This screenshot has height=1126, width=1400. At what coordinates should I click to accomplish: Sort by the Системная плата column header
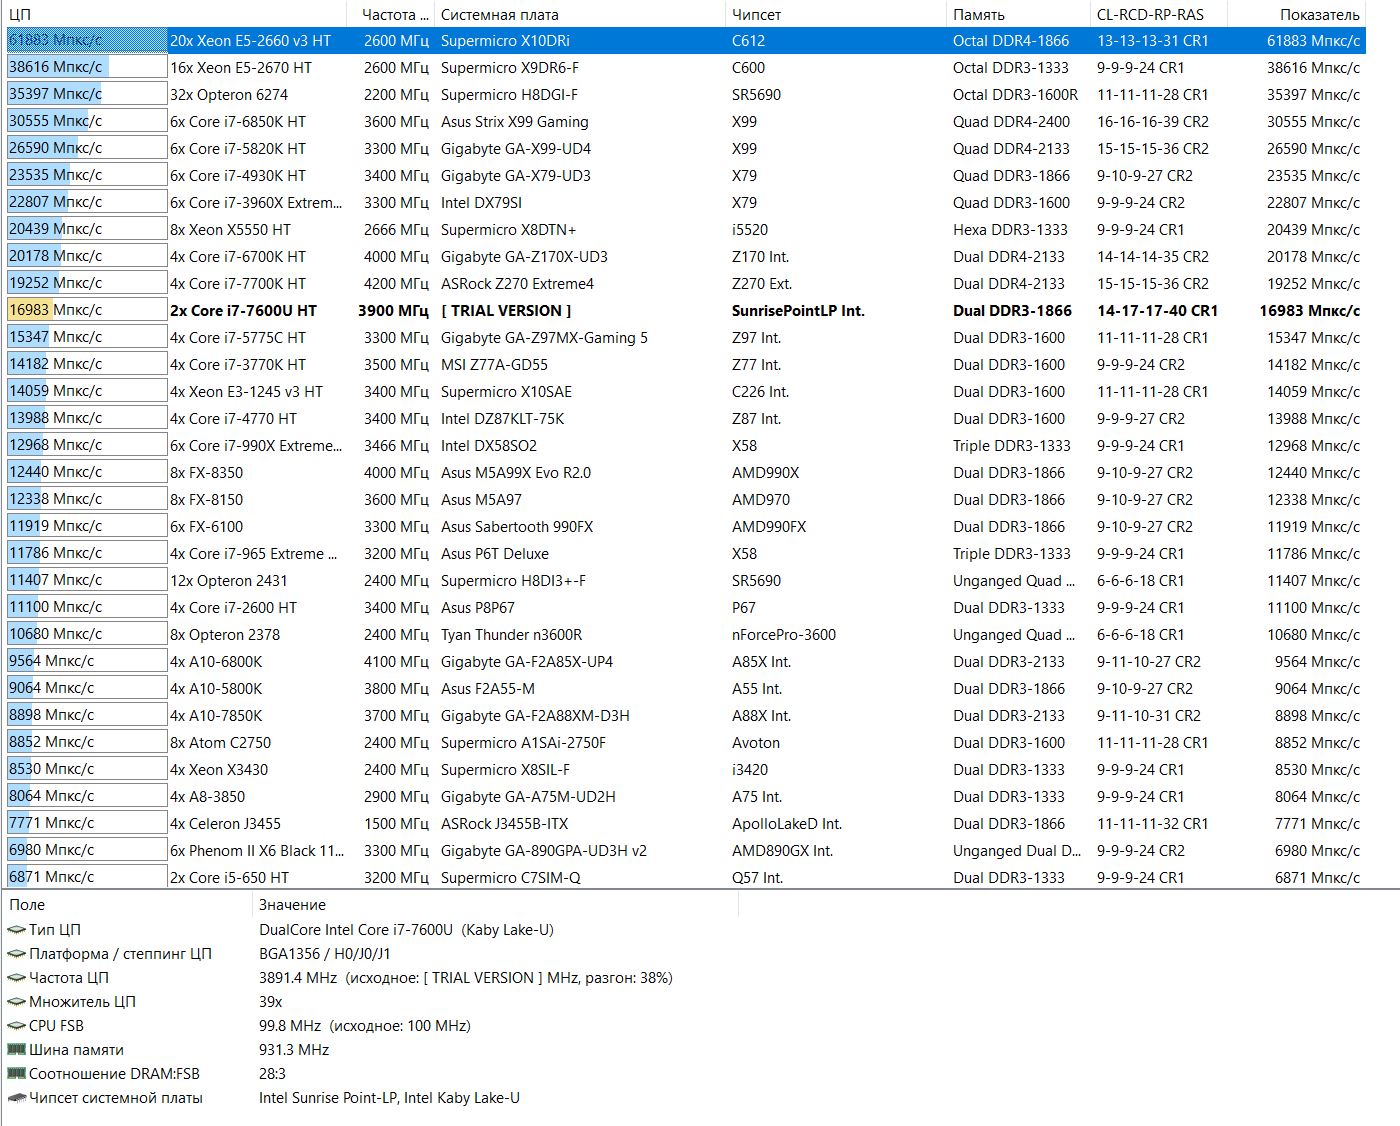pos(580,15)
